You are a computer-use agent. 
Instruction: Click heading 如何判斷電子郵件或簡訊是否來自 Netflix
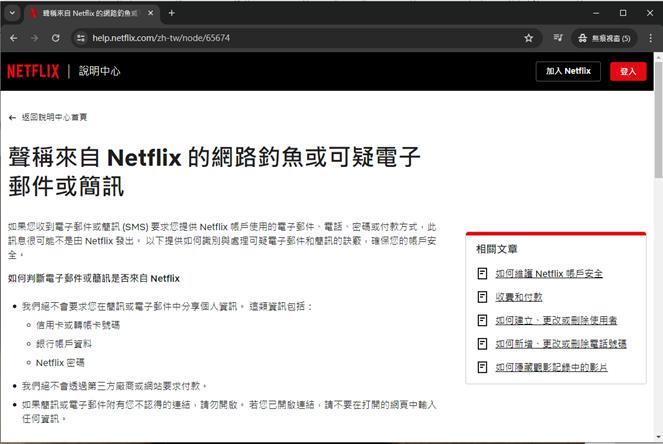tap(94, 278)
